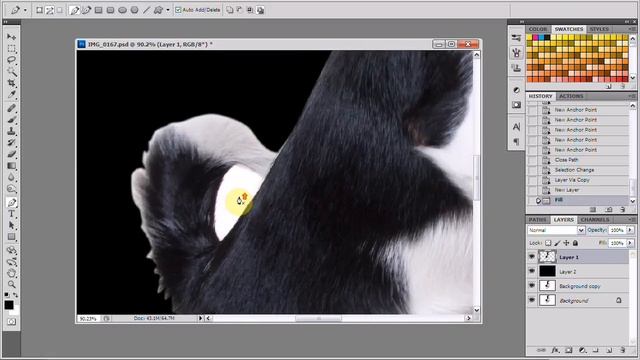This screenshot has width=640, height=360.
Task: Choose Custom Shape tool in options bar
Action: pos(158,10)
